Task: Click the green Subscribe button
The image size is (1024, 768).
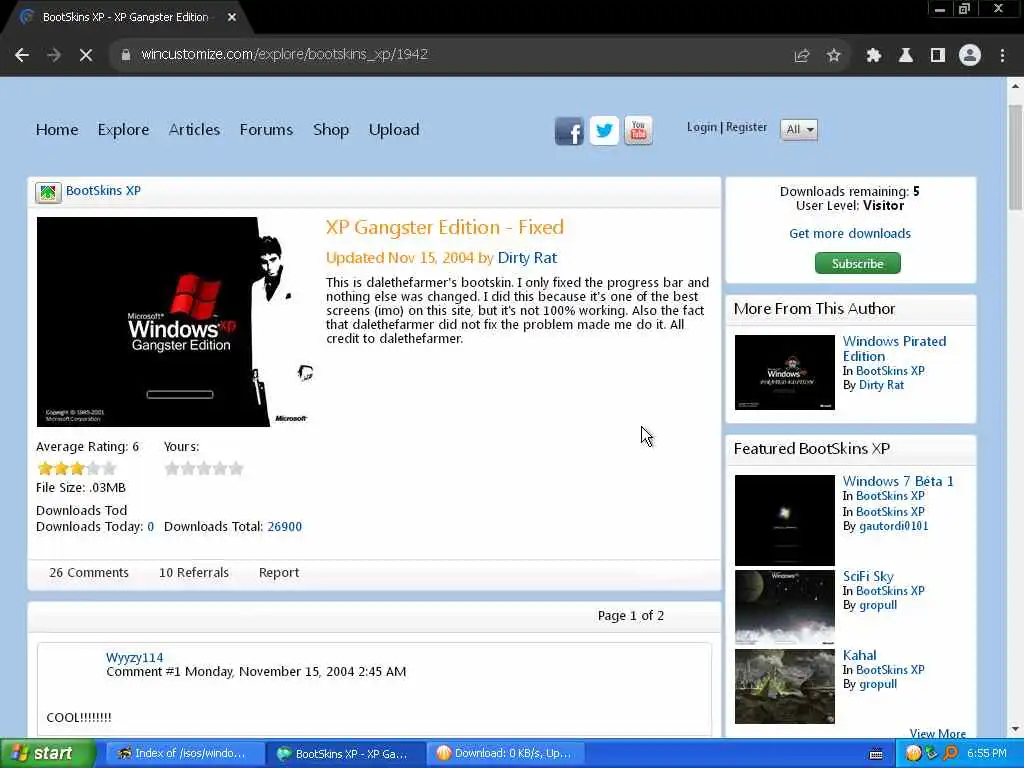Action: 857,263
